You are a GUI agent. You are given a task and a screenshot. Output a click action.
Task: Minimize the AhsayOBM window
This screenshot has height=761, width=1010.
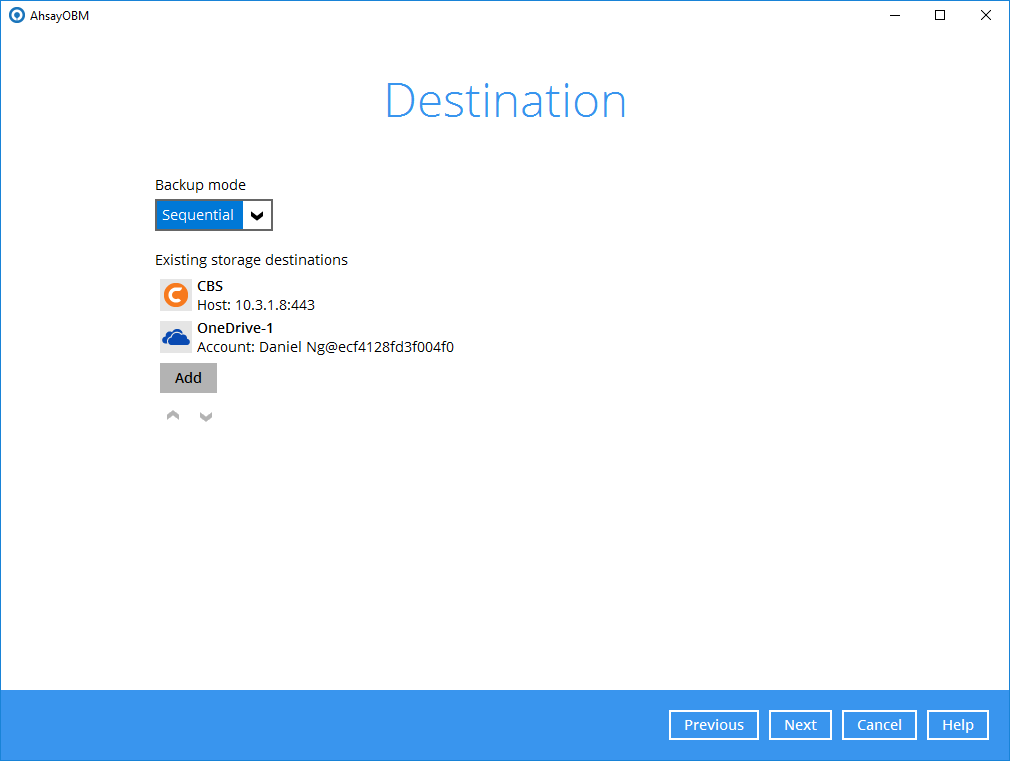point(895,15)
